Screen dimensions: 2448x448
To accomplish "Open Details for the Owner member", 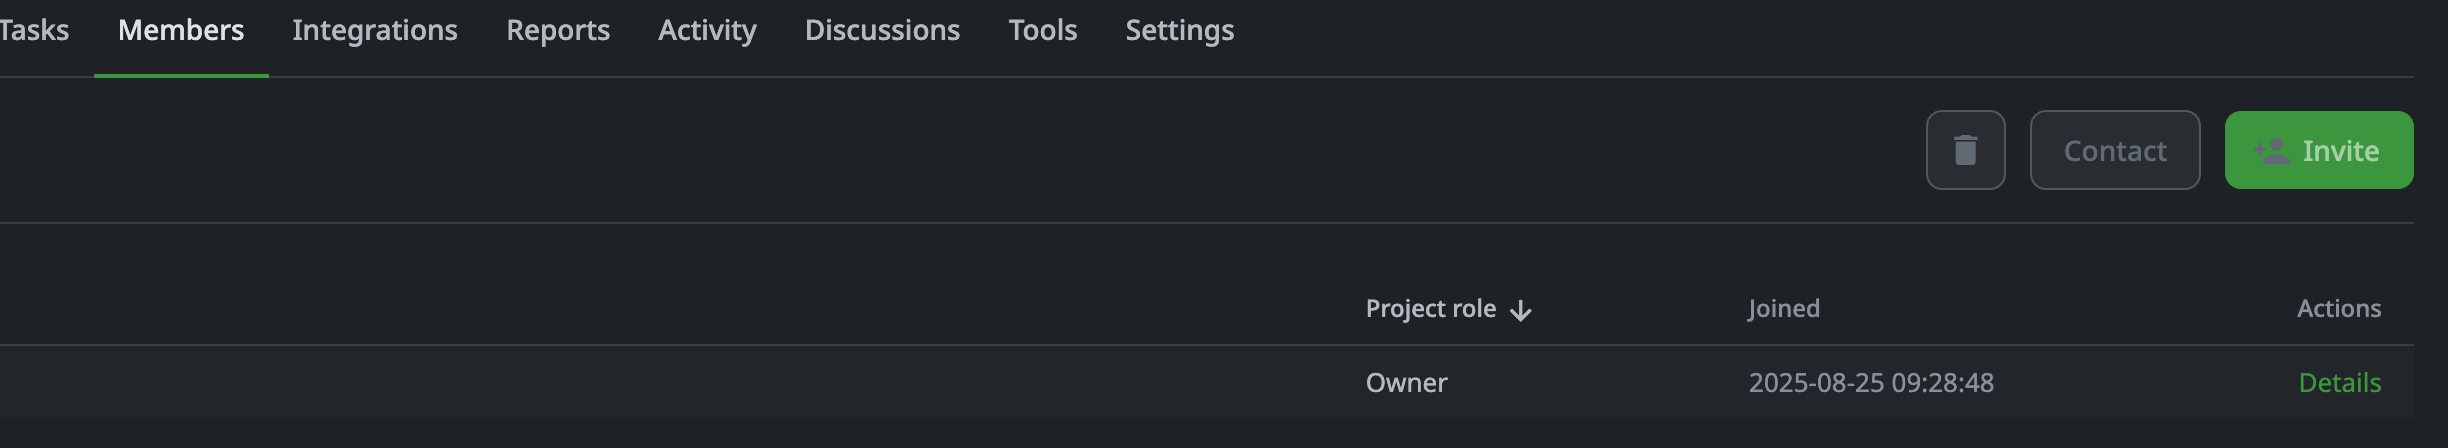I will coord(2340,383).
